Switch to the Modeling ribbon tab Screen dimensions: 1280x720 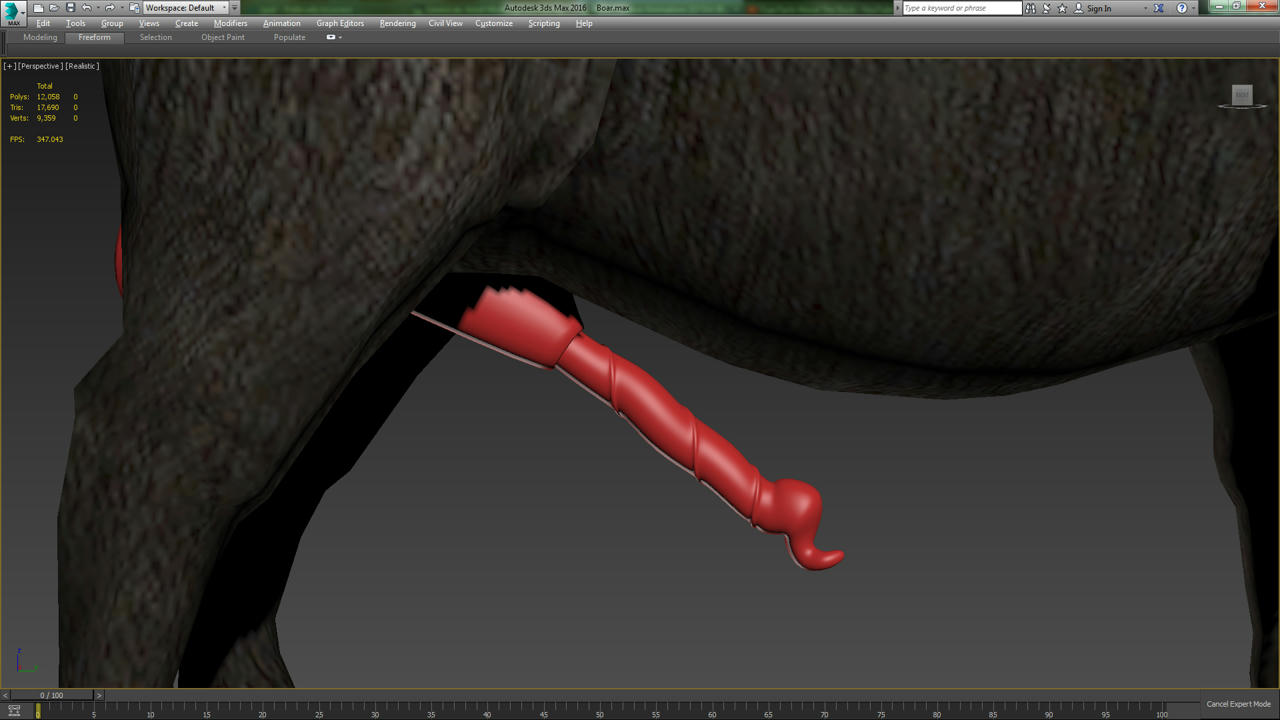(40, 37)
